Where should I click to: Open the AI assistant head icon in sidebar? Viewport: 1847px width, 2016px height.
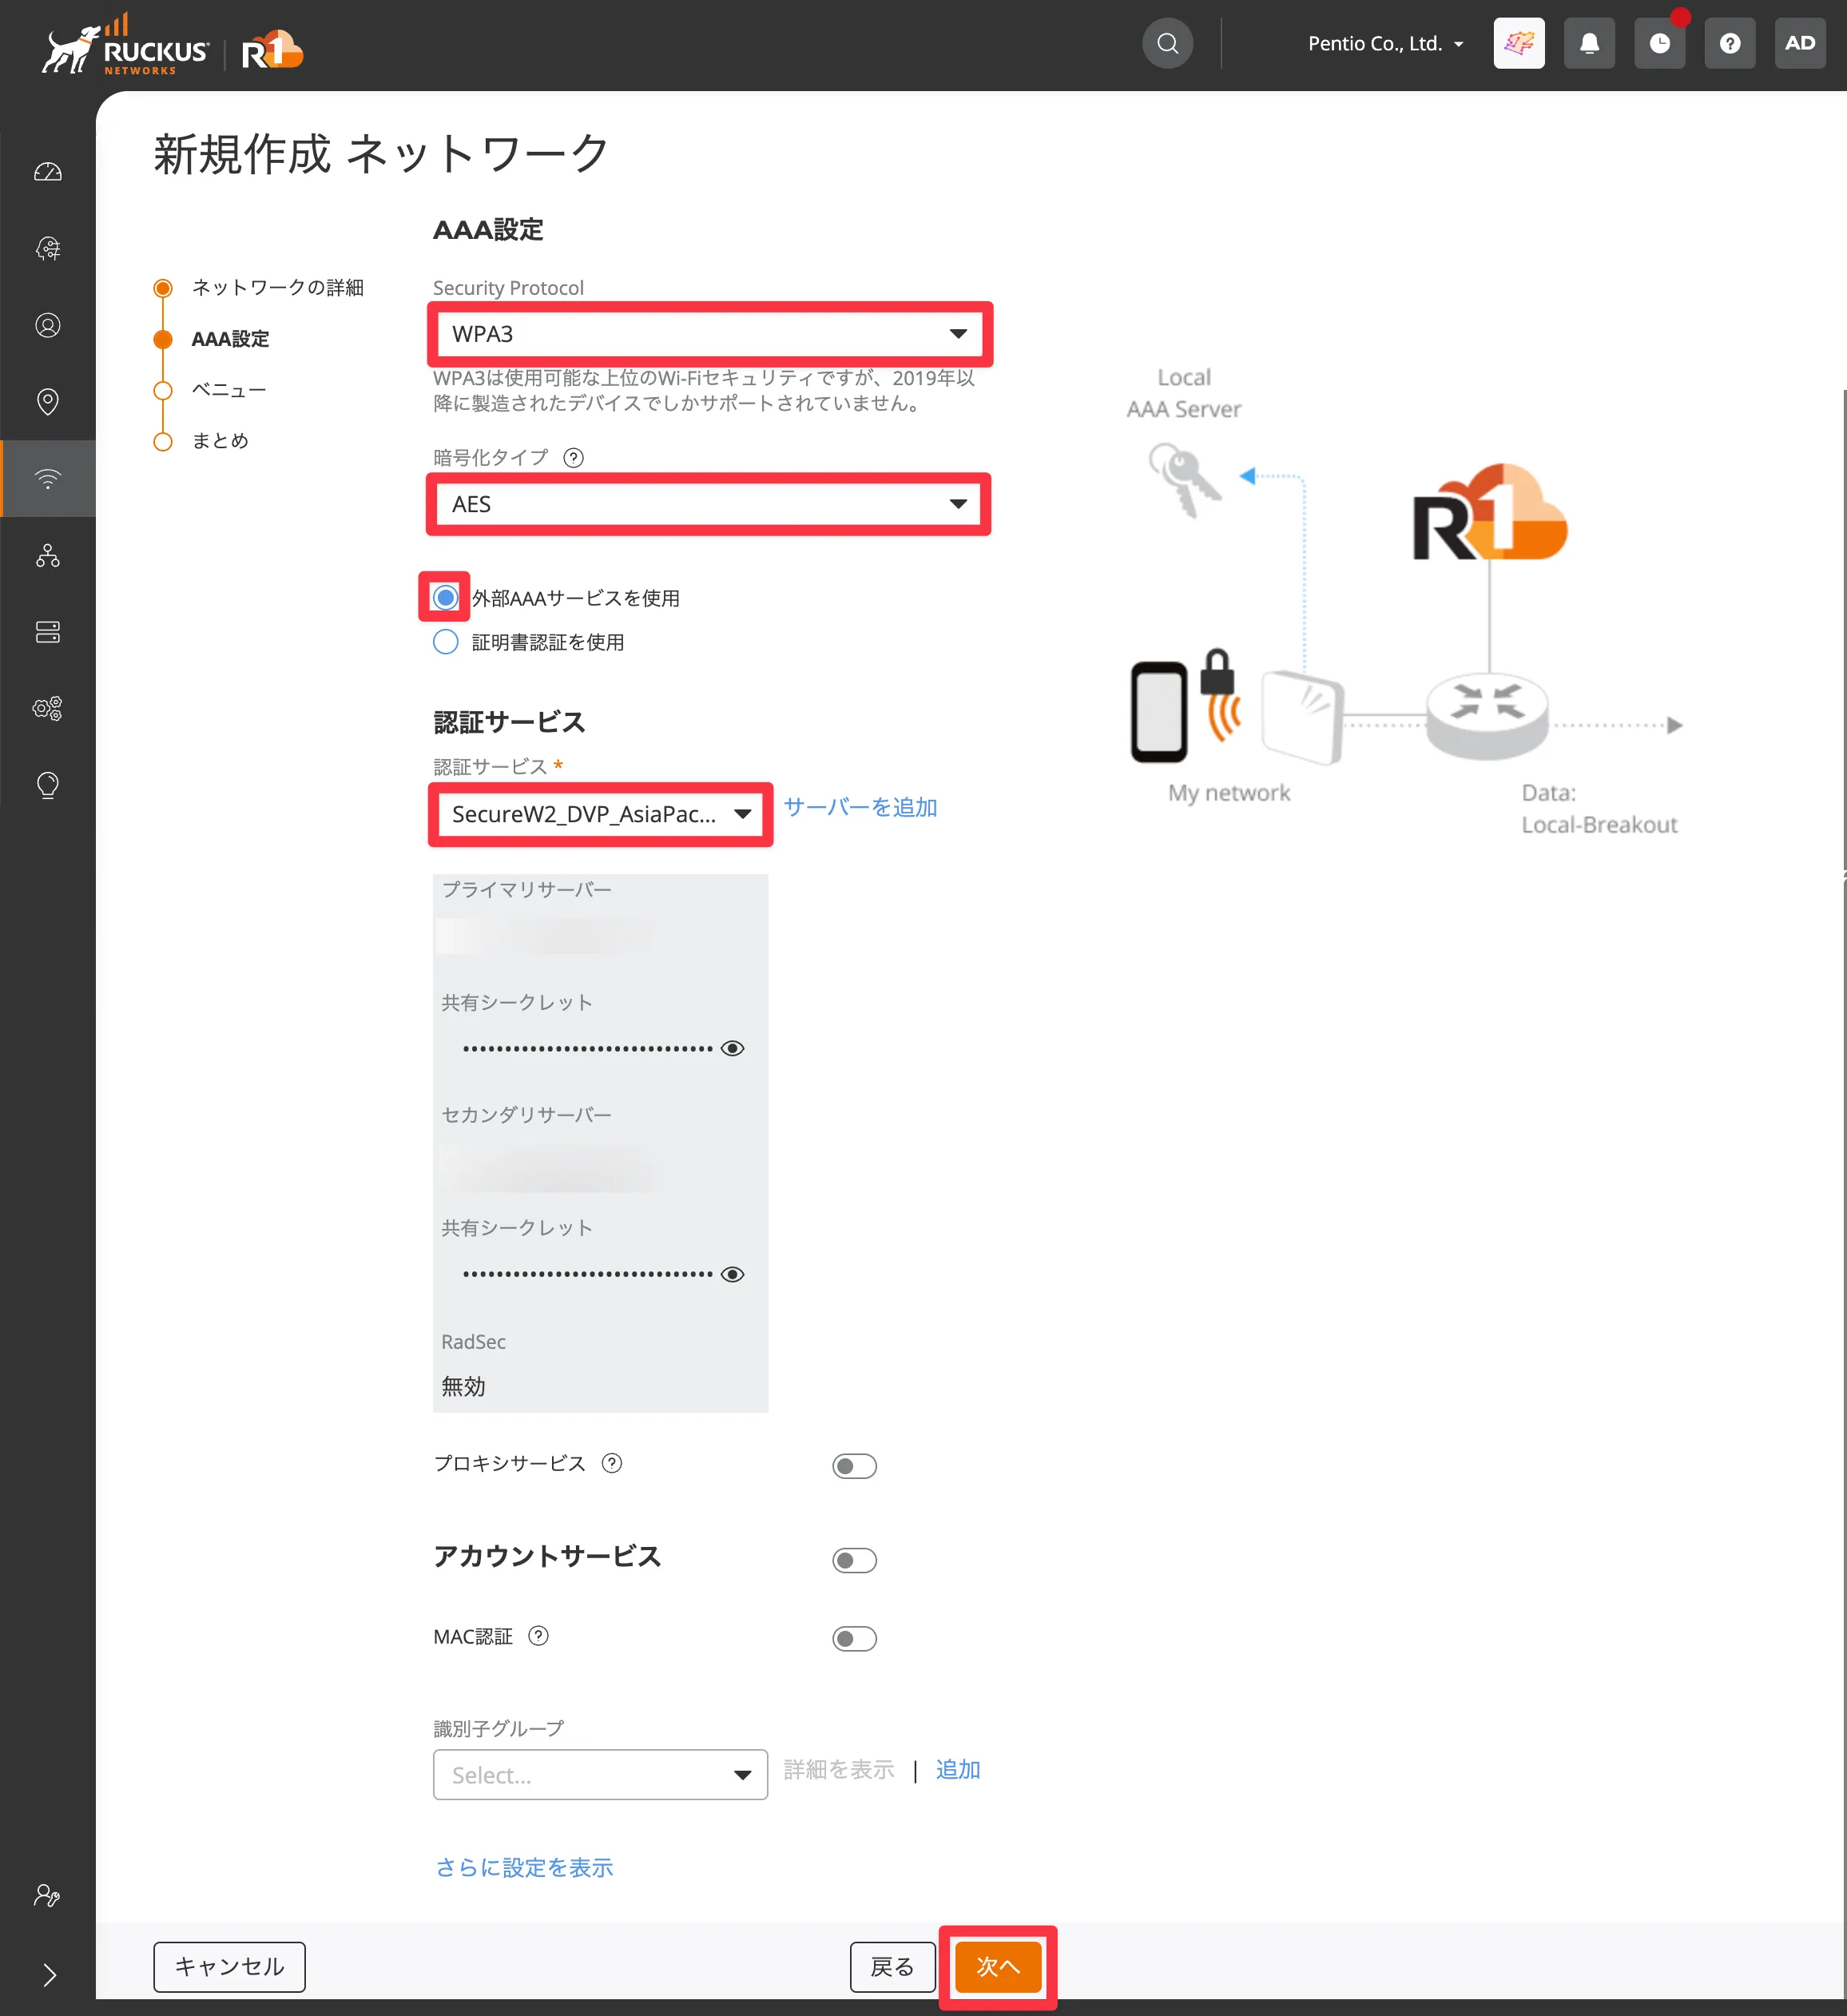(47, 248)
